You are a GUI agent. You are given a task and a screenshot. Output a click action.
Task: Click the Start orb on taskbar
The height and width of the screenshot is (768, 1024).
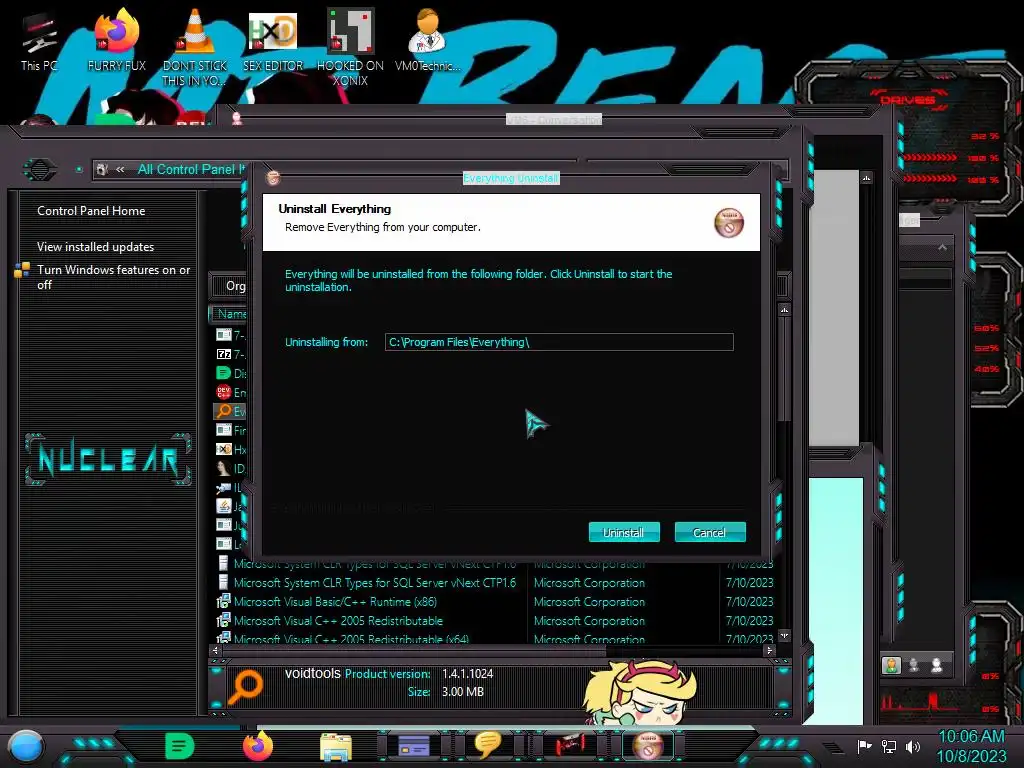point(25,746)
